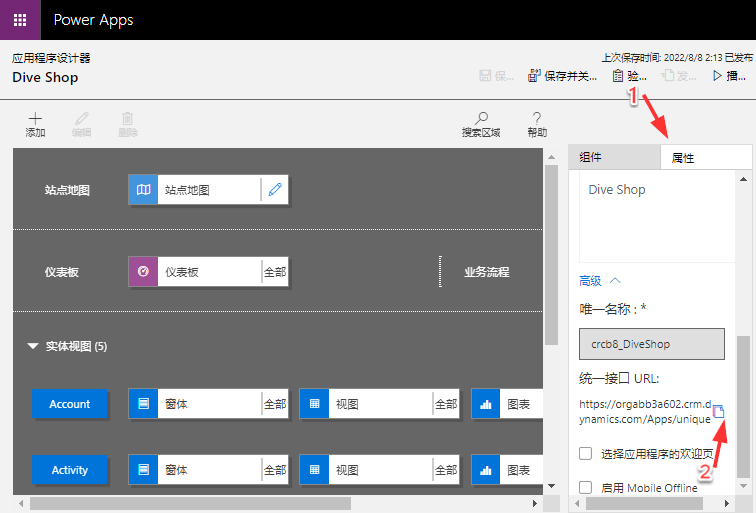Click the 窗体 text in Account row
Viewport: 756px width, 513px height.
tap(176, 404)
